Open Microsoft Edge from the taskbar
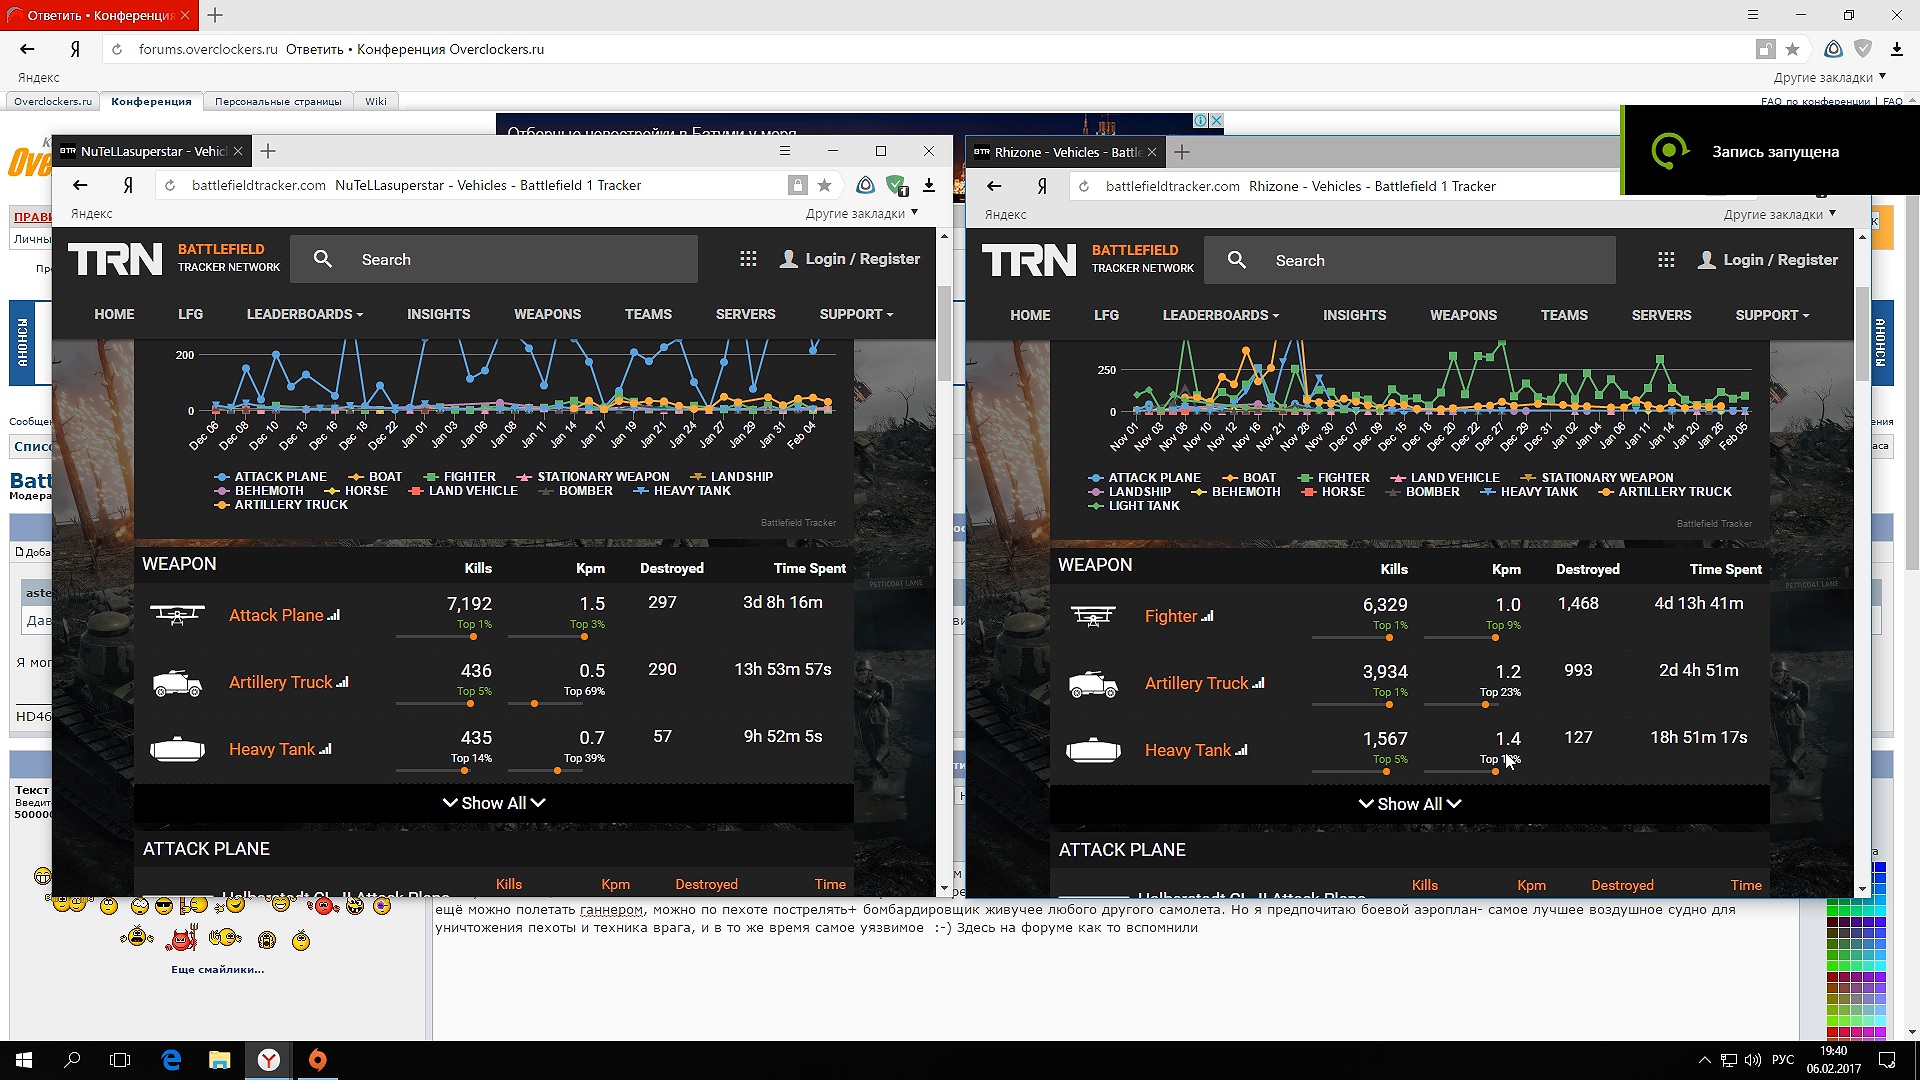The image size is (1920, 1080). click(171, 1060)
